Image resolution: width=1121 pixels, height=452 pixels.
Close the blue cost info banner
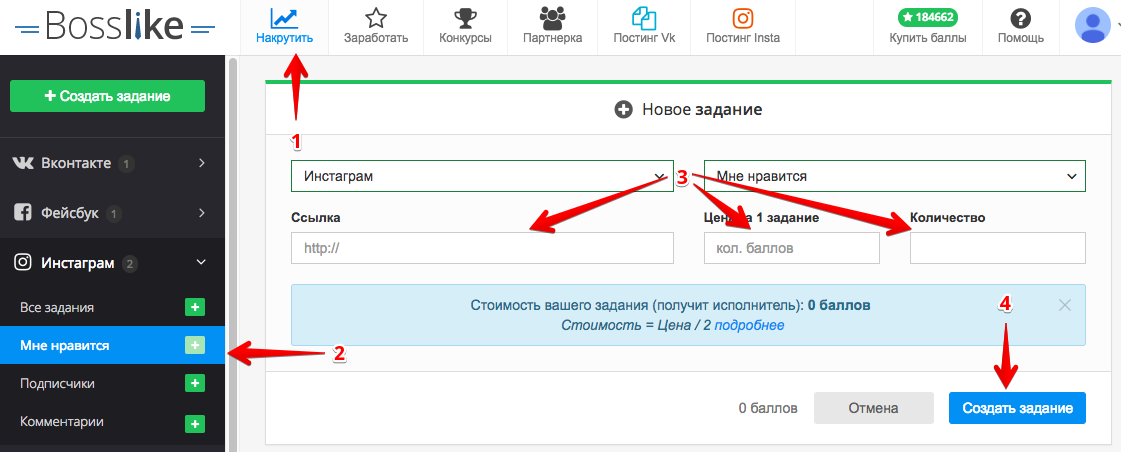(x=1065, y=305)
